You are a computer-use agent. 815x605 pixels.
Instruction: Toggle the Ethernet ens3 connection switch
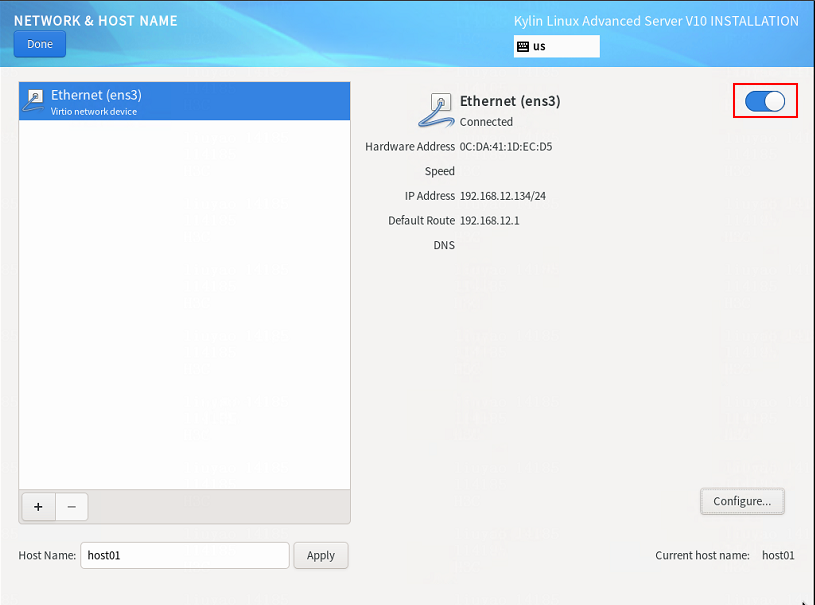[765, 101]
